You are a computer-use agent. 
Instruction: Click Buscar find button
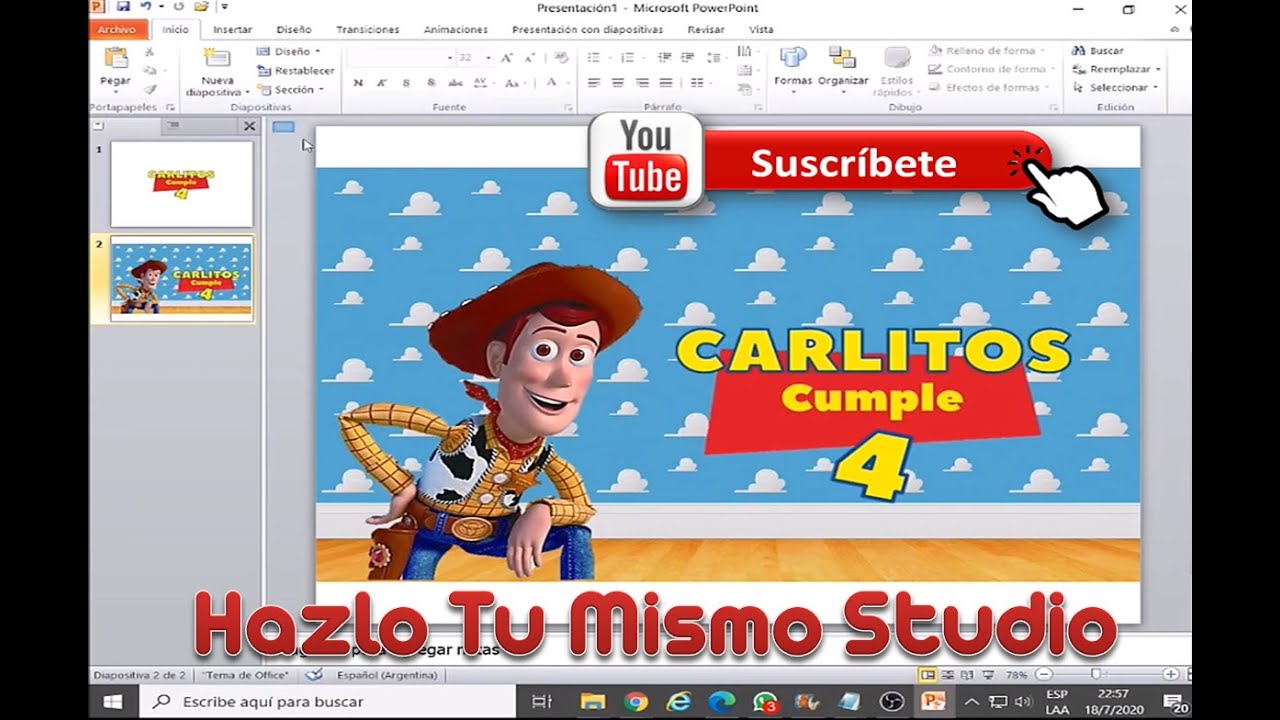point(1097,50)
